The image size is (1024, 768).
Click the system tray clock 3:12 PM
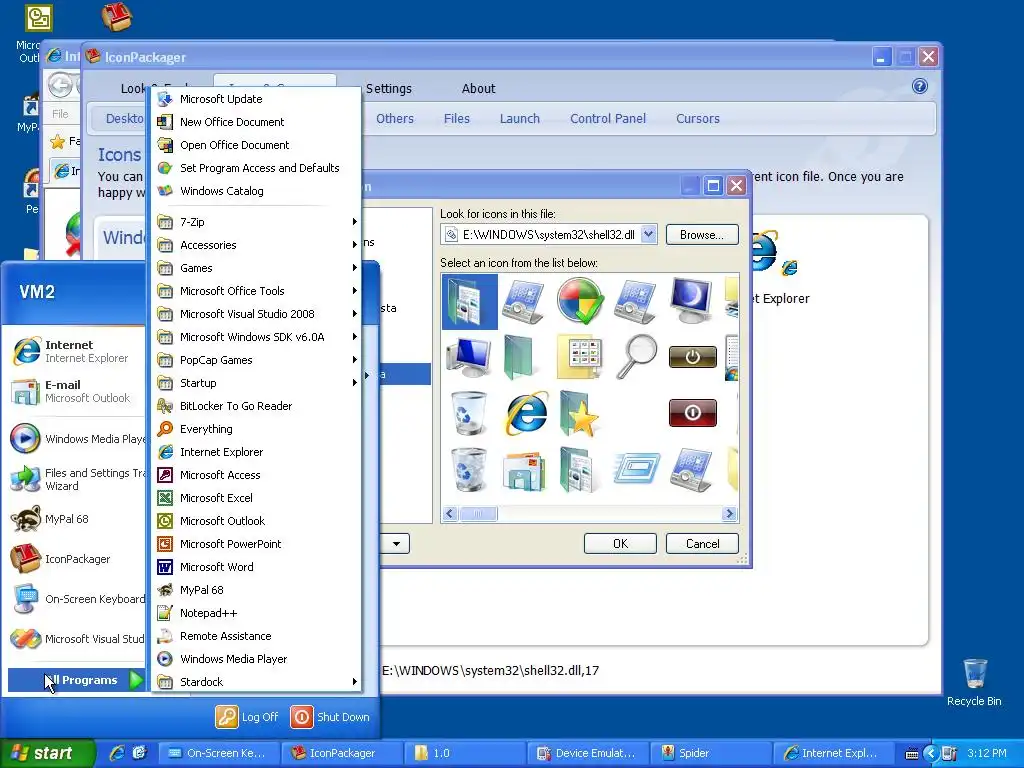tap(987, 753)
